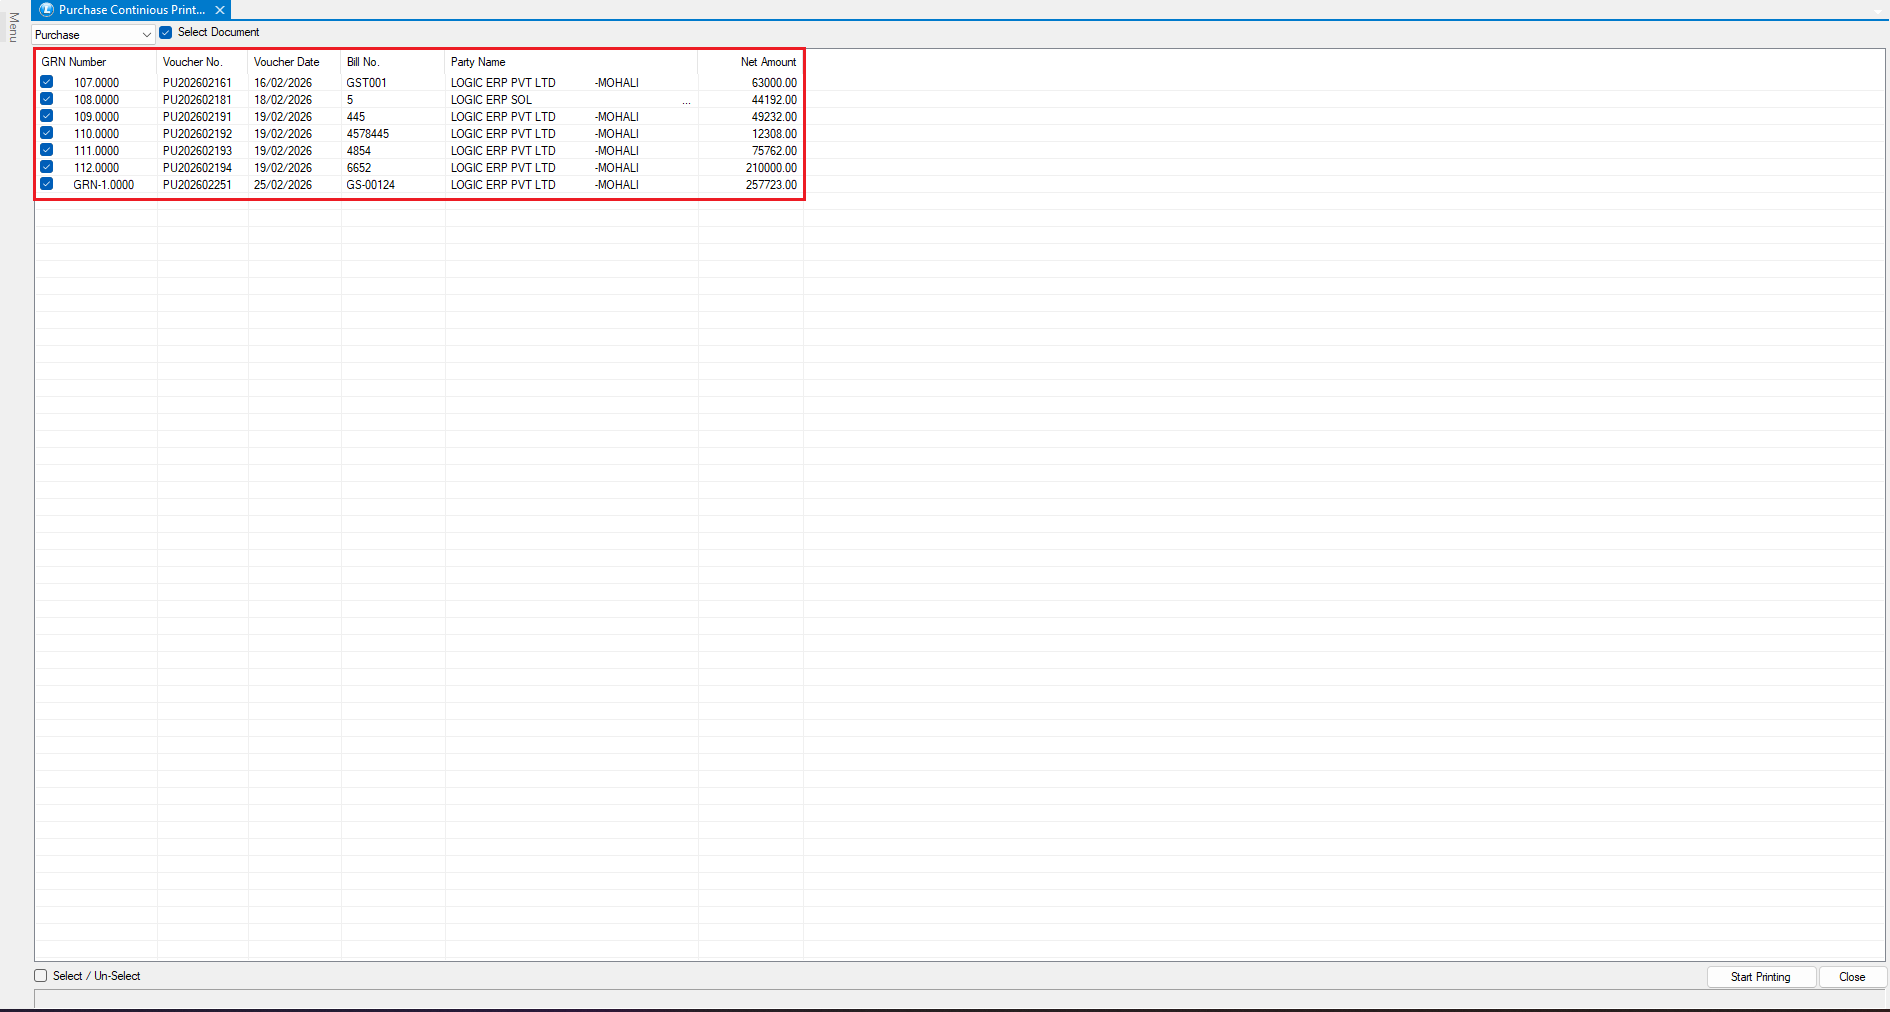Toggle checkbox for GRN 109.0000

click(47, 117)
